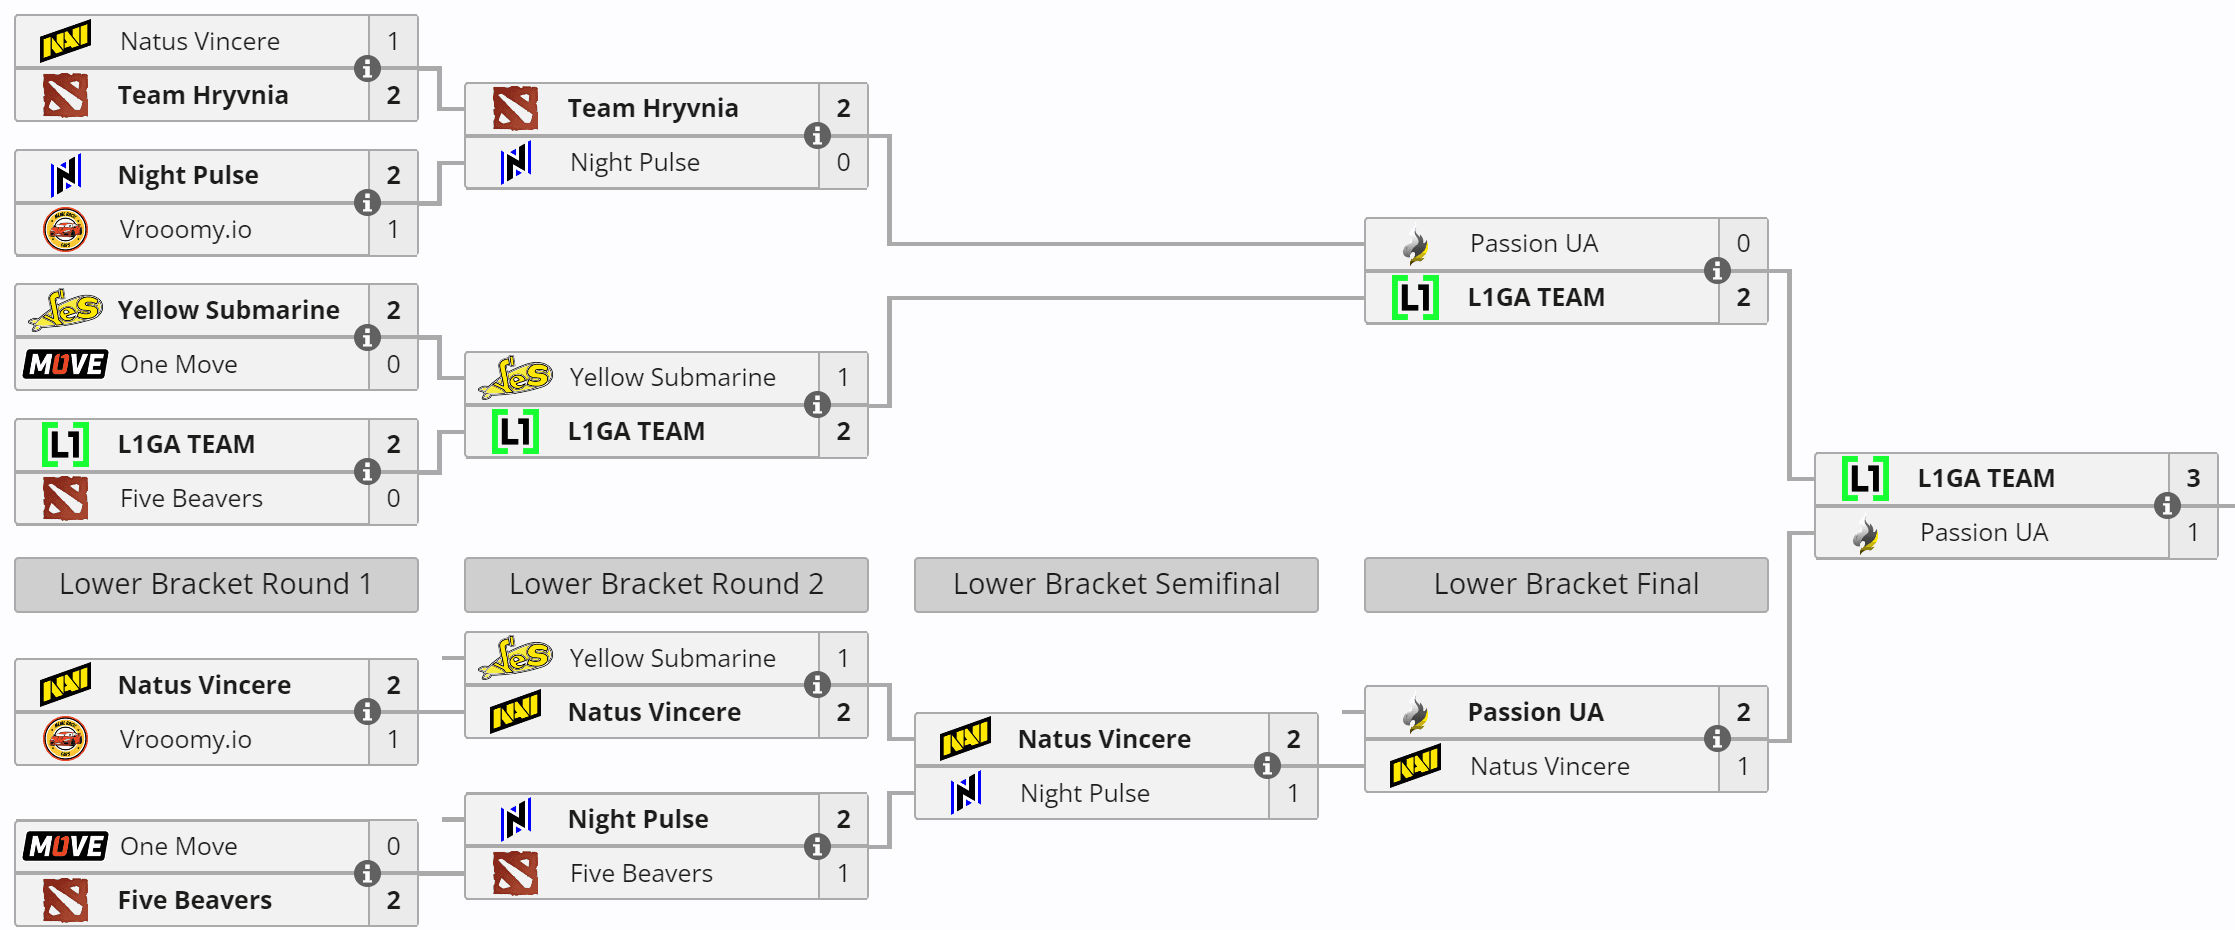This screenshot has width=2235, height=930.
Task: Show details for Yellow Submarine vs One Move
Action: 367,337
